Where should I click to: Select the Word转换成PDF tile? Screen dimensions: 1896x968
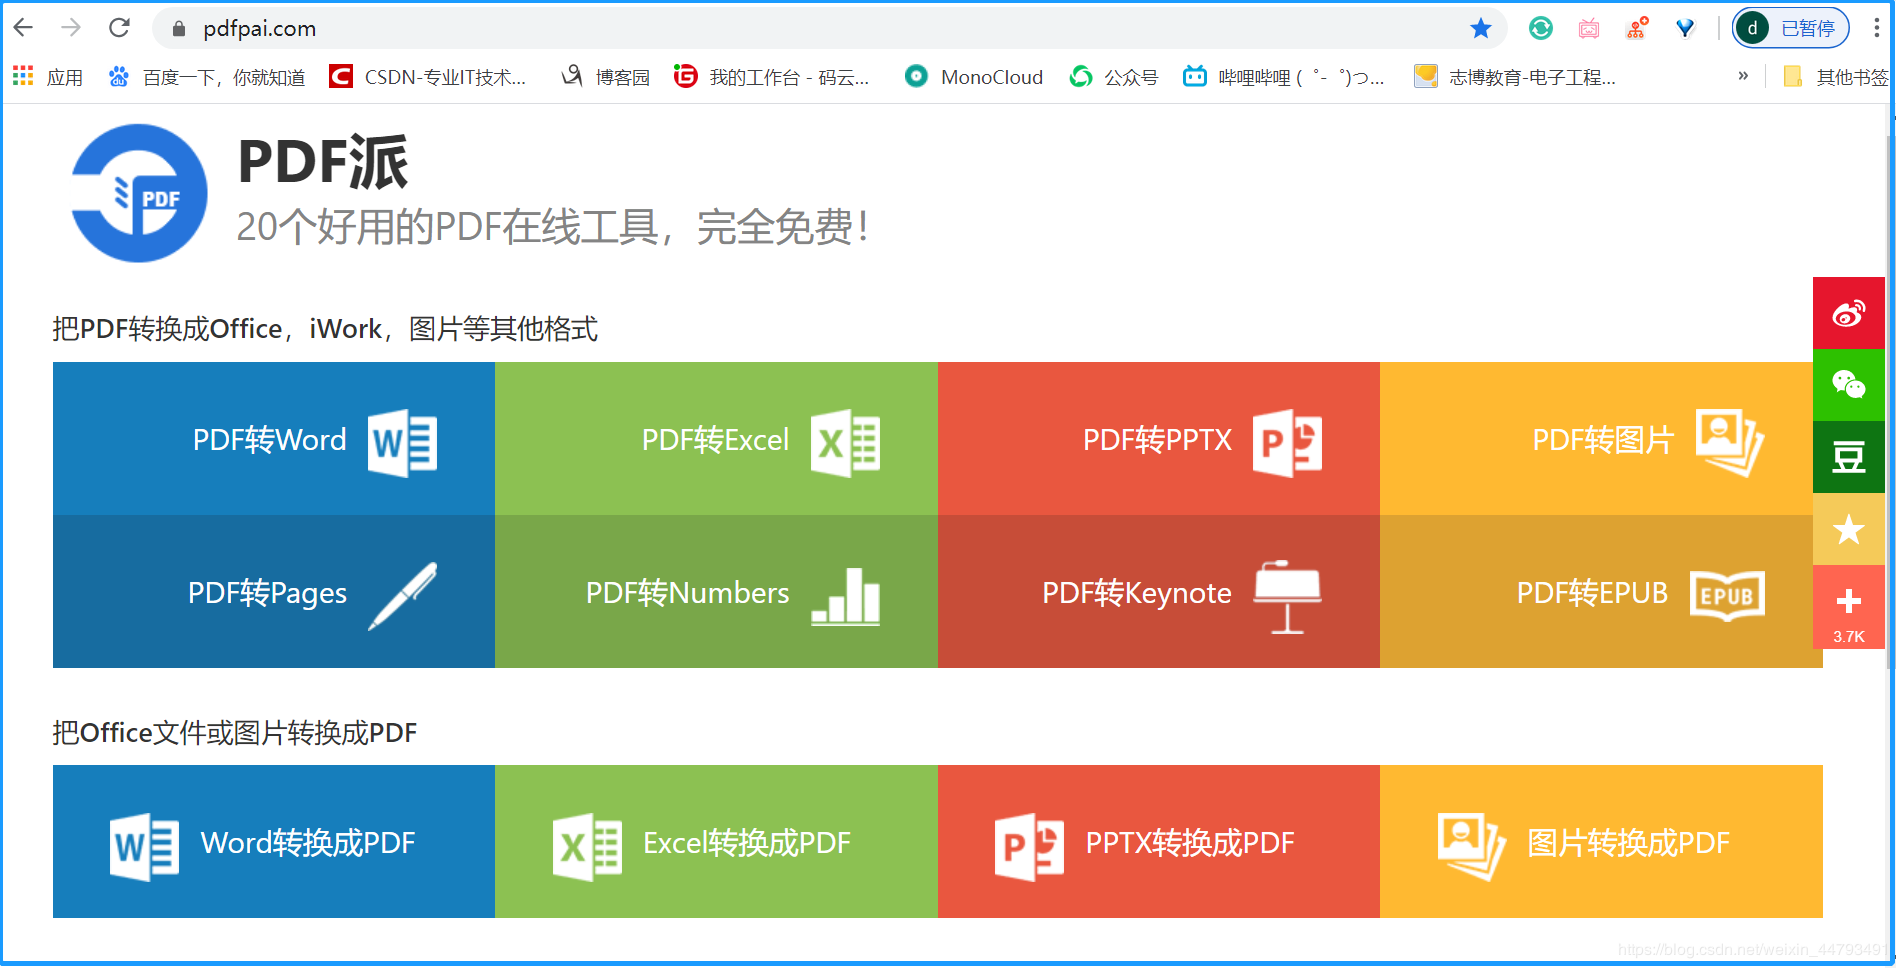(x=274, y=842)
